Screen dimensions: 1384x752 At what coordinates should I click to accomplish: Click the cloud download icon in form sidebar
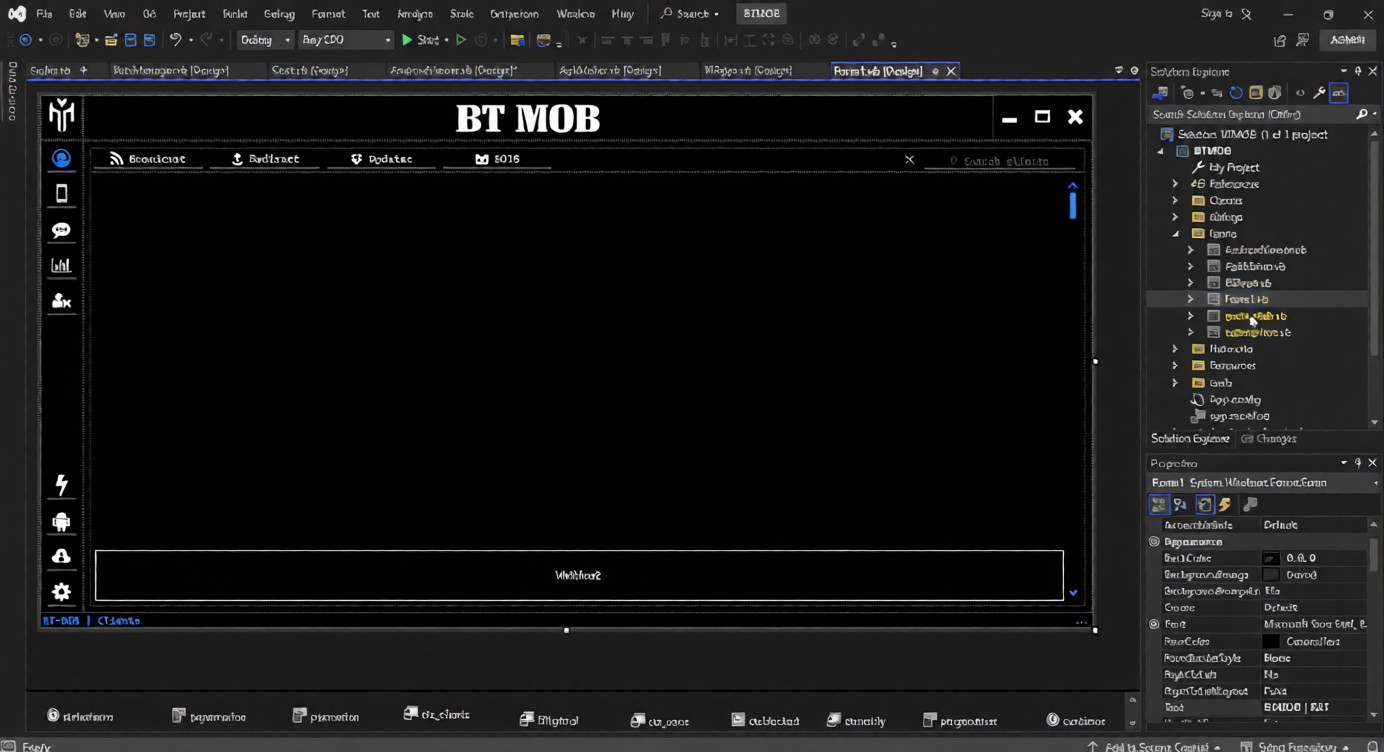pyautogui.click(x=61, y=556)
